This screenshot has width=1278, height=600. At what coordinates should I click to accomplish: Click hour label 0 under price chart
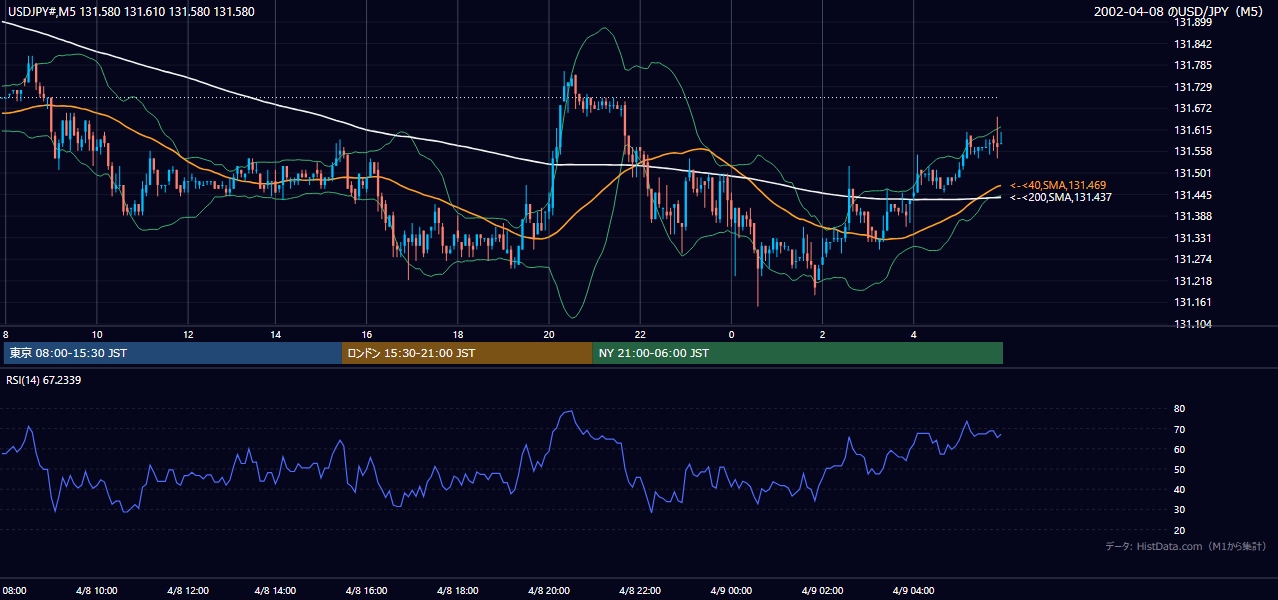(731, 334)
